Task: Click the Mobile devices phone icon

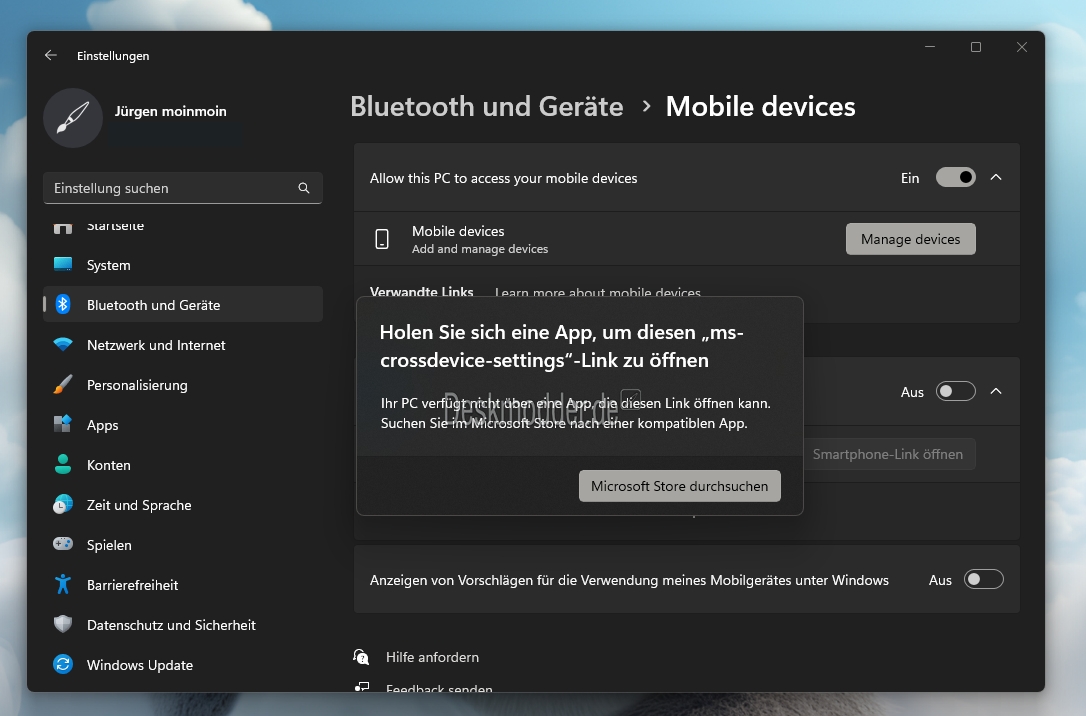Action: pyautogui.click(x=382, y=239)
